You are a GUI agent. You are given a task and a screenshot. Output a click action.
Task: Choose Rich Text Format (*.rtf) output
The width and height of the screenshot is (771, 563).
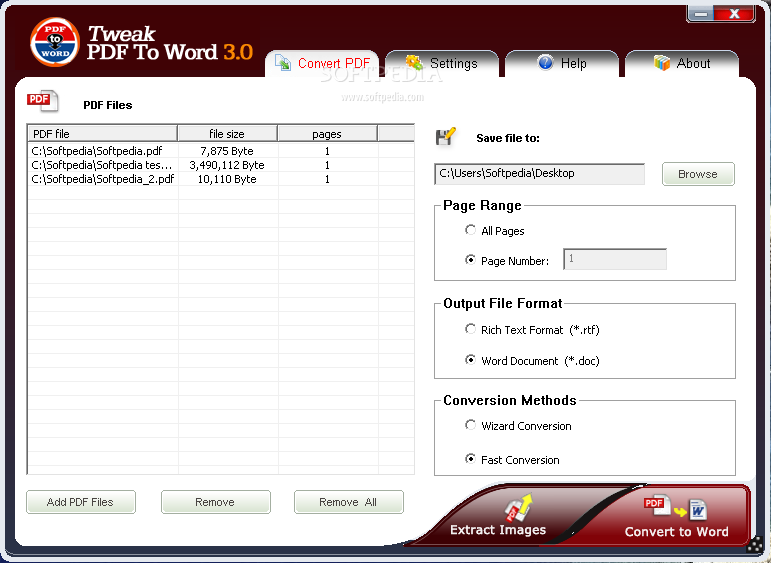(x=471, y=329)
